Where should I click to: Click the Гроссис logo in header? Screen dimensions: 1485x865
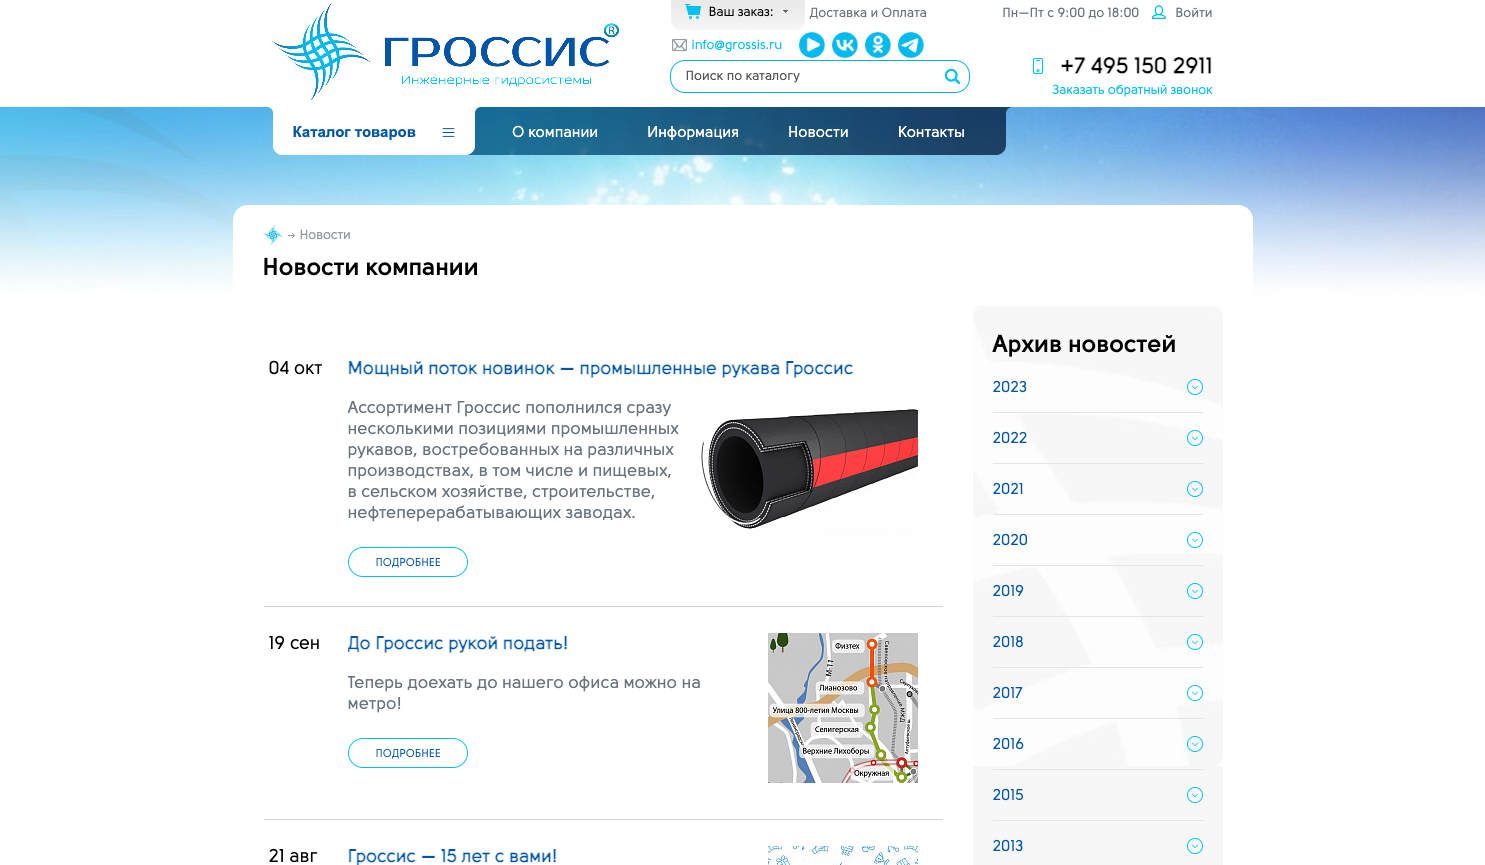pyautogui.click(x=446, y=52)
